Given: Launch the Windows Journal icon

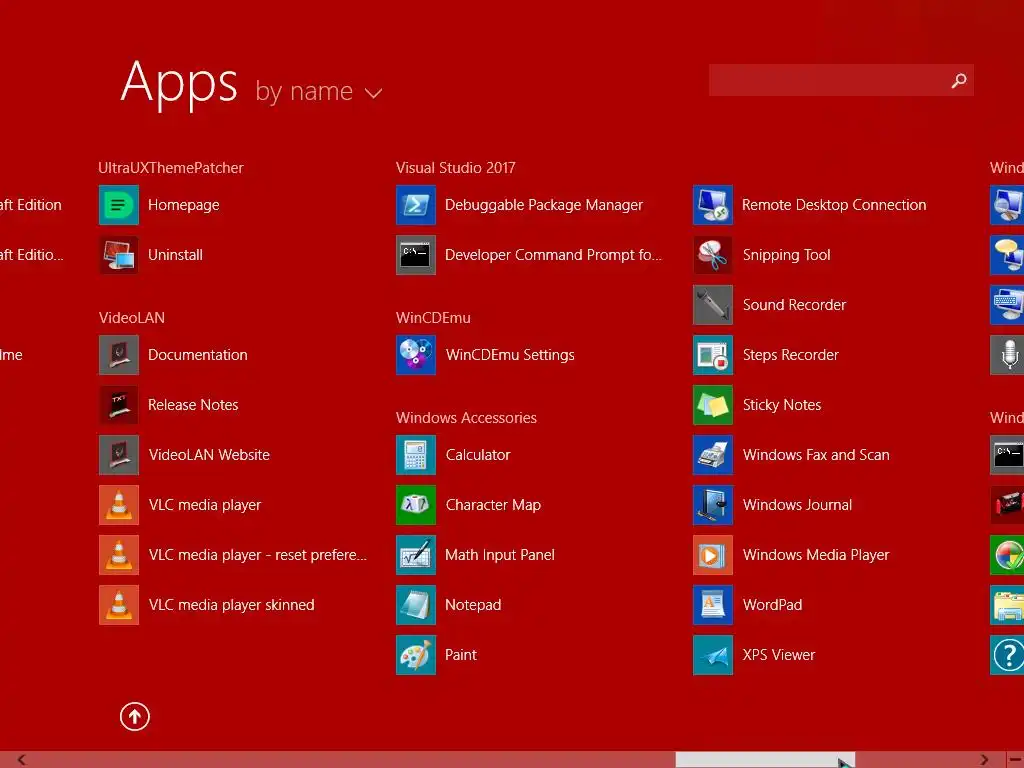Looking at the screenshot, I should coord(713,505).
